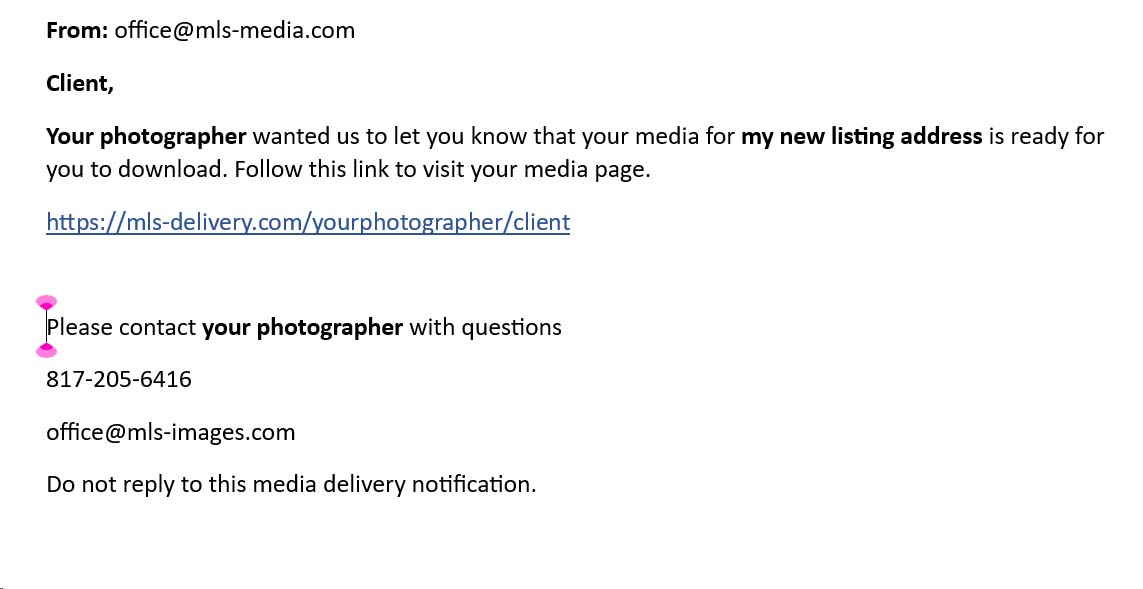Click the "Please contact" text
1143x589 pixels.
click(122, 327)
